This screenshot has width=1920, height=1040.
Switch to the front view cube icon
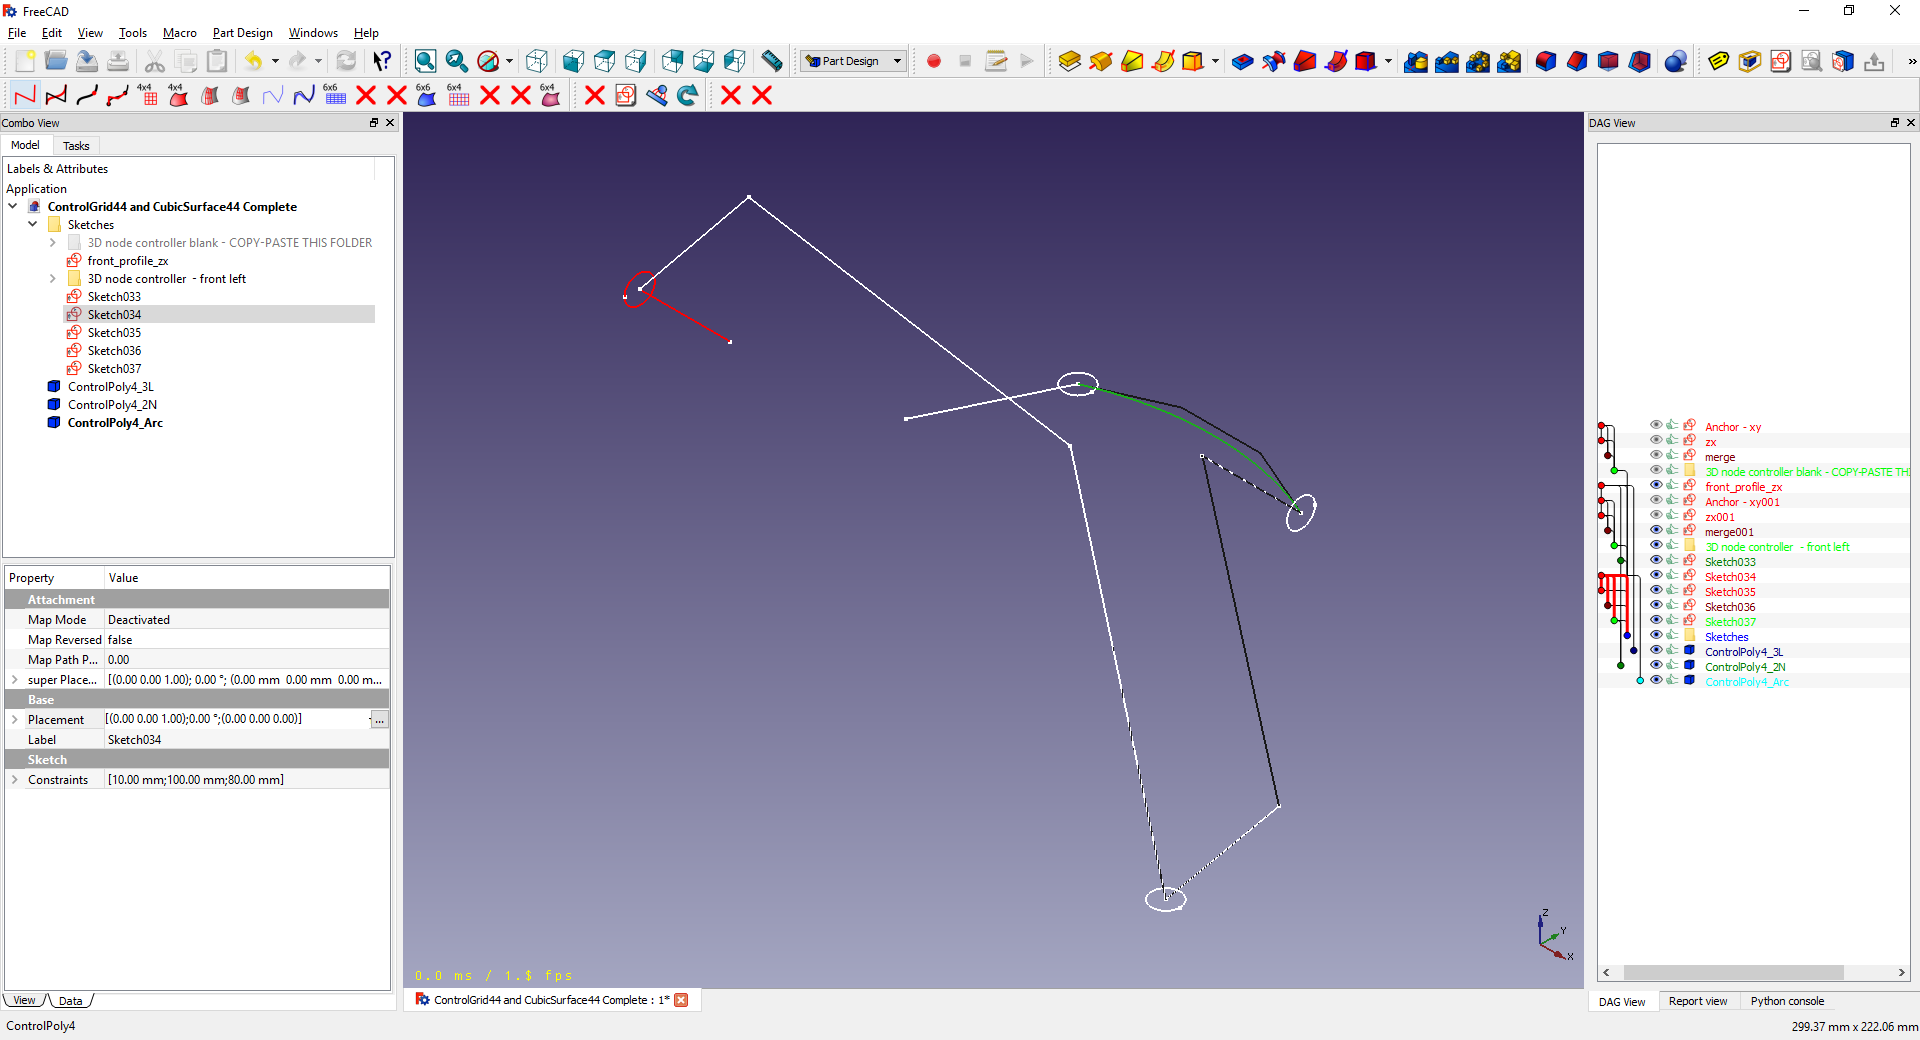click(573, 61)
